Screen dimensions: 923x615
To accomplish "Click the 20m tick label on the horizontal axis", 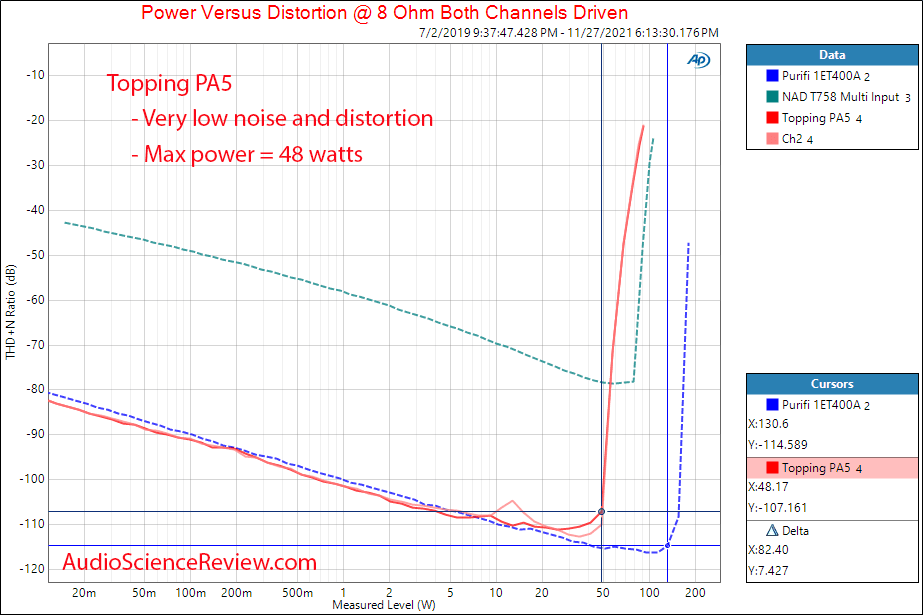I will click(x=84, y=593).
